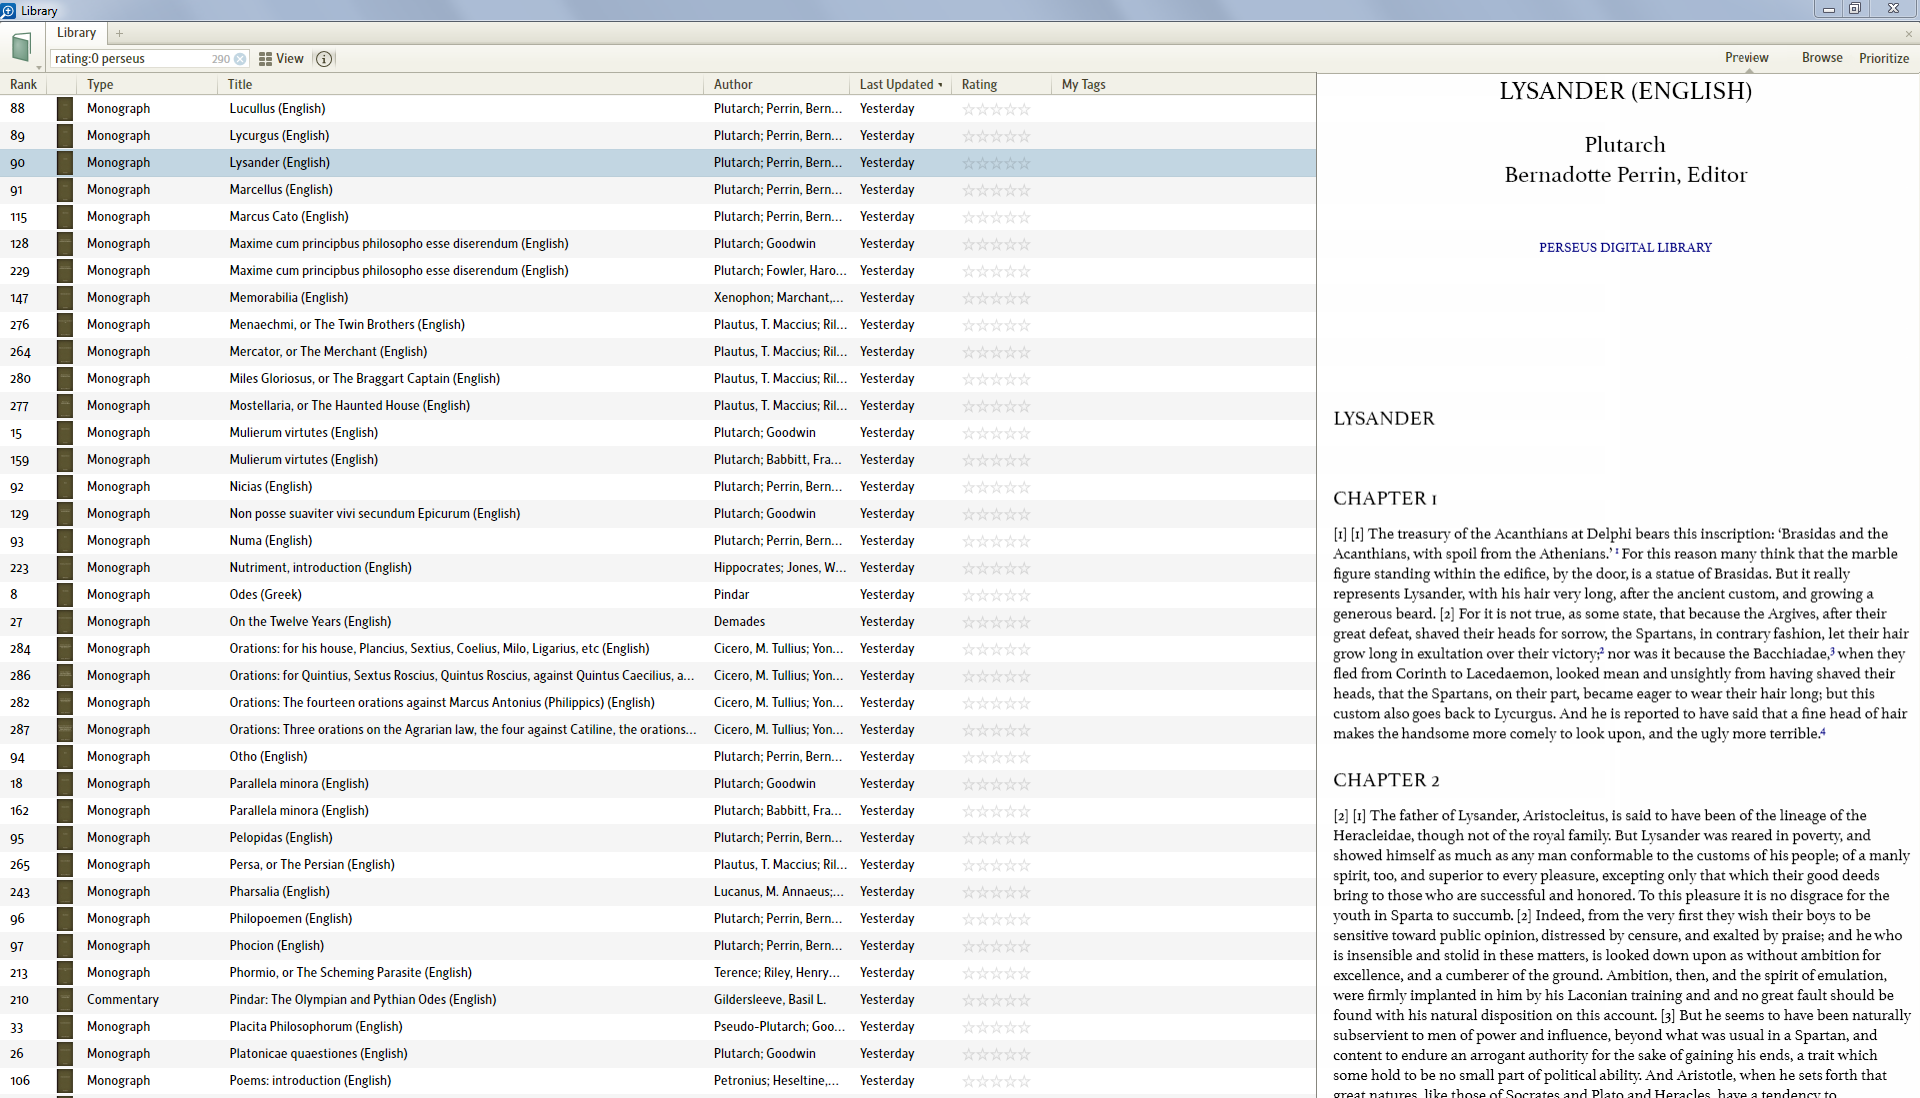Clear the search filter with the X icon
The image size is (1920, 1098).
pos(240,59)
